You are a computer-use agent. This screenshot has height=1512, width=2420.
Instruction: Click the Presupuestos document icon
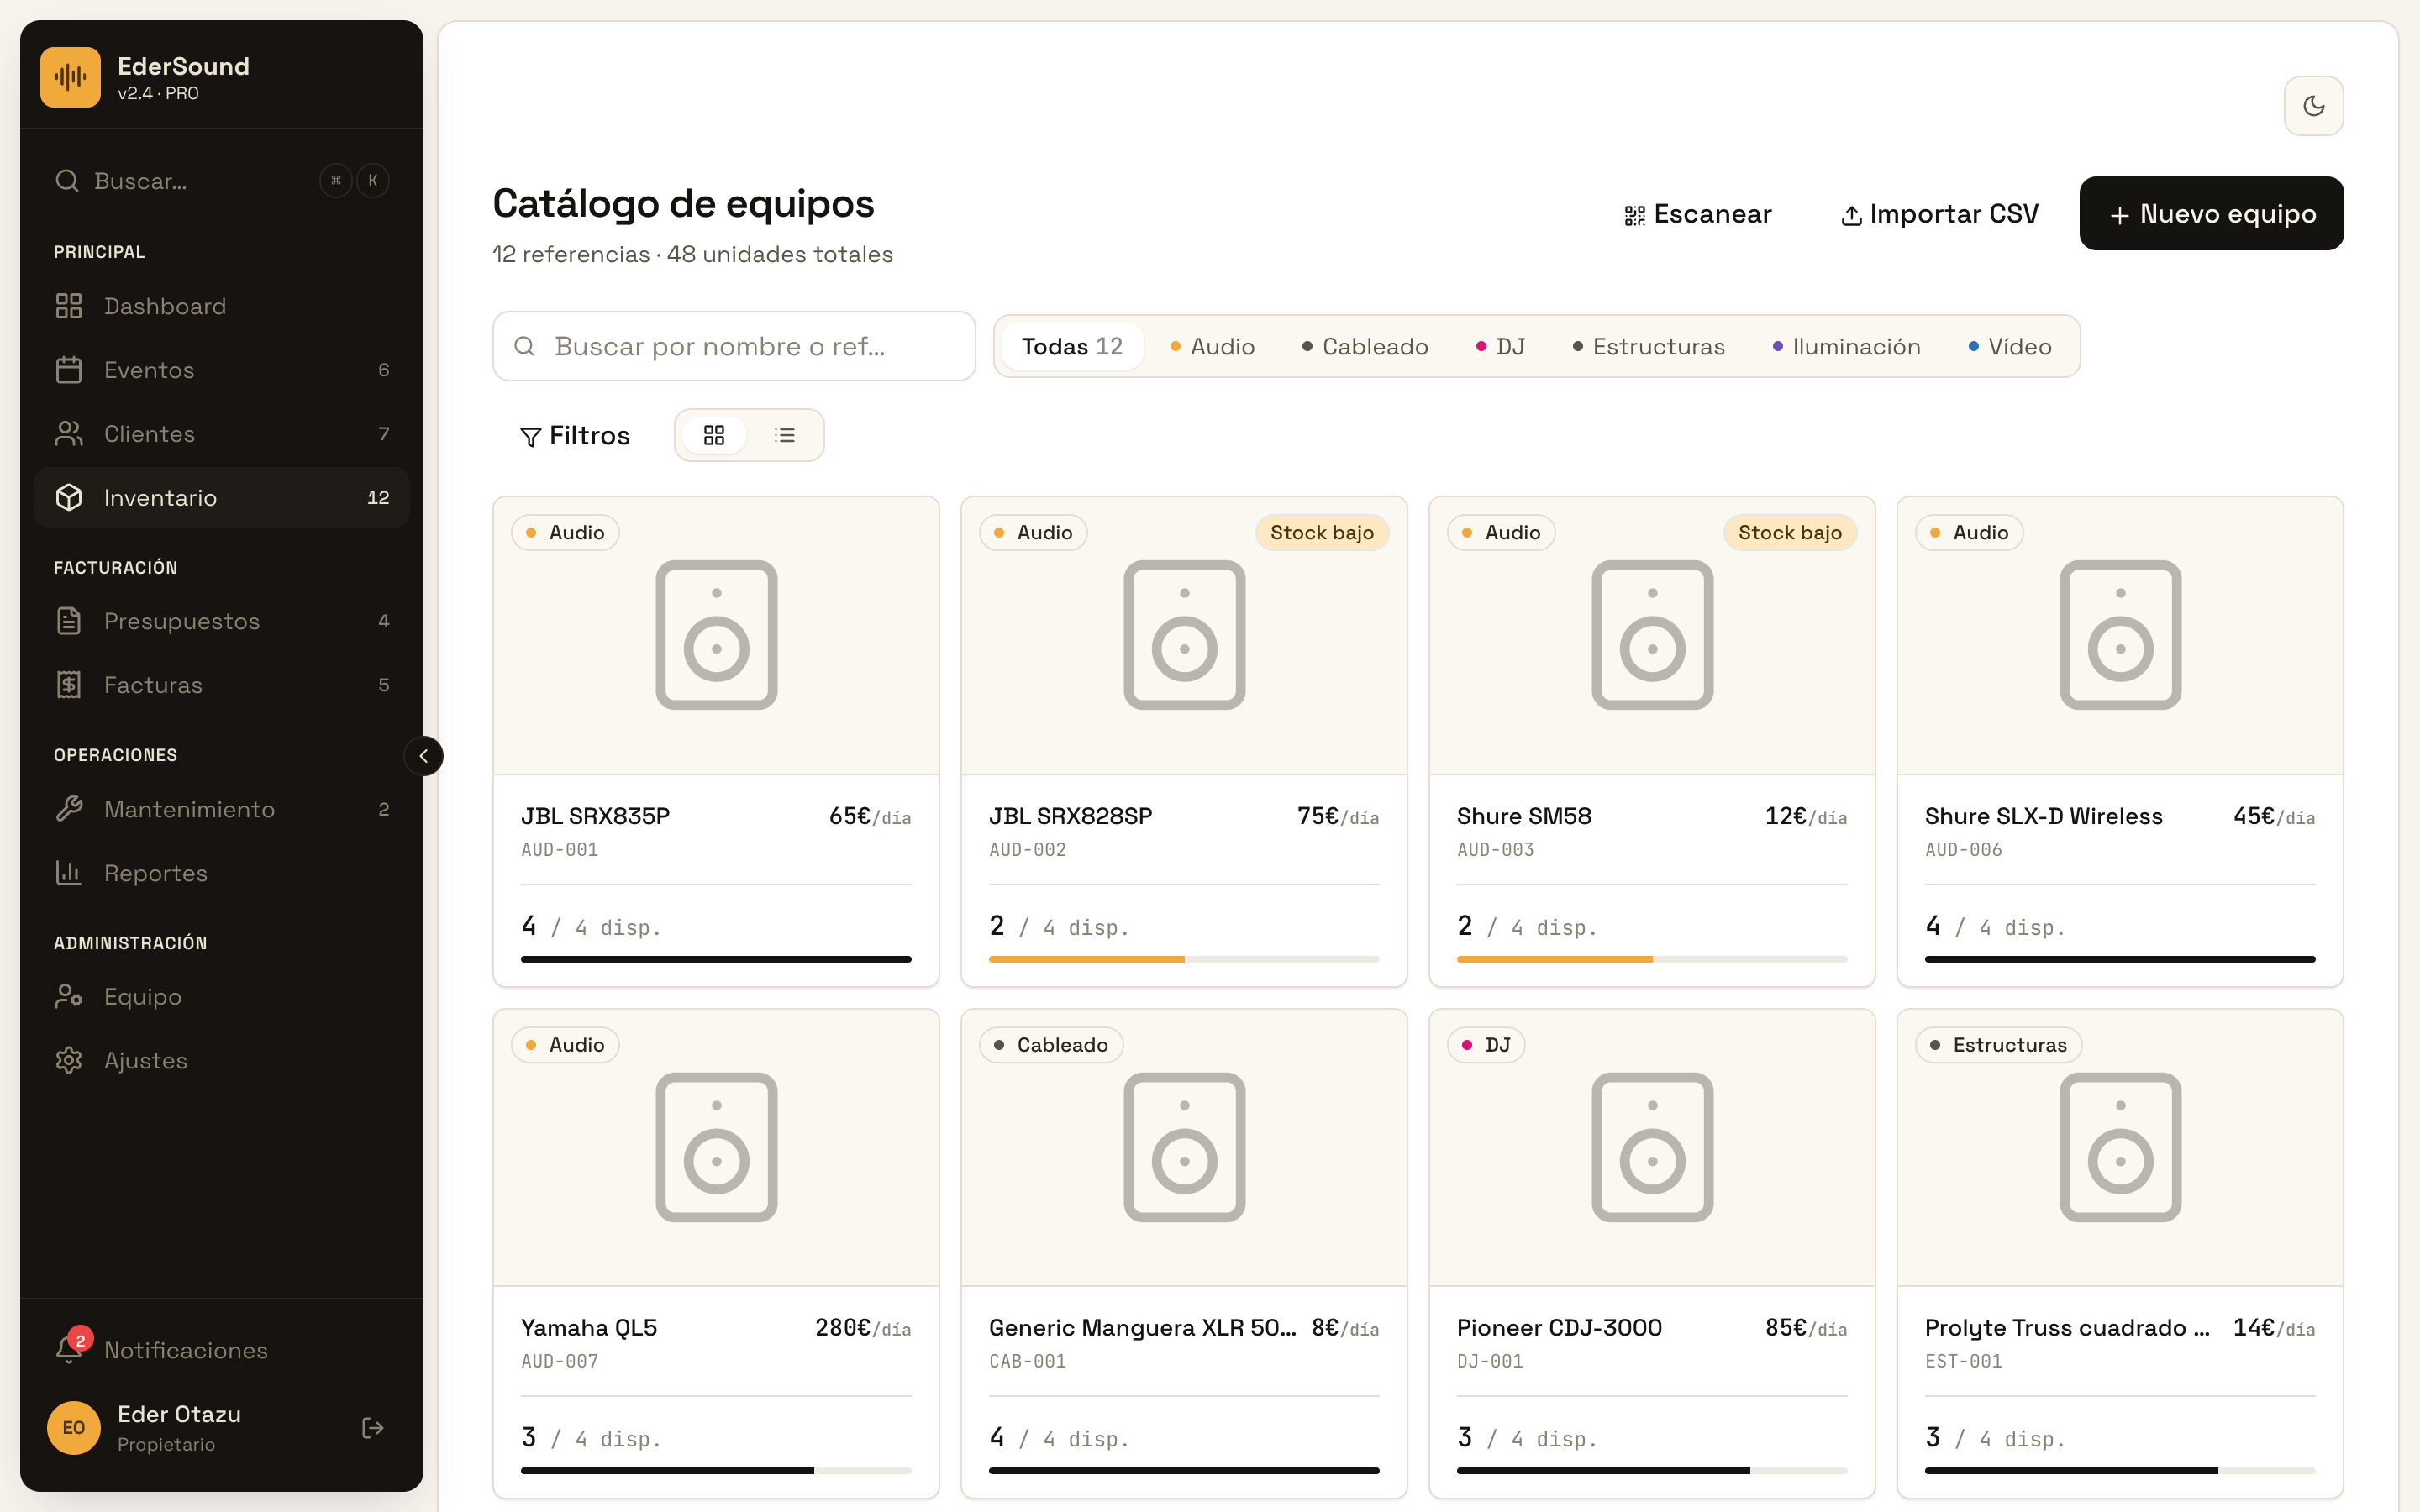tap(69, 621)
